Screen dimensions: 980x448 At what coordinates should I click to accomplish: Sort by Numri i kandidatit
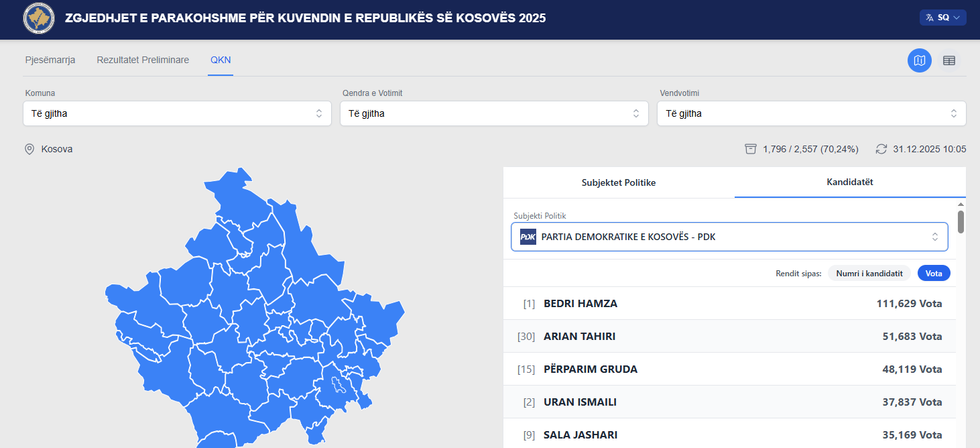coord(870,273)
